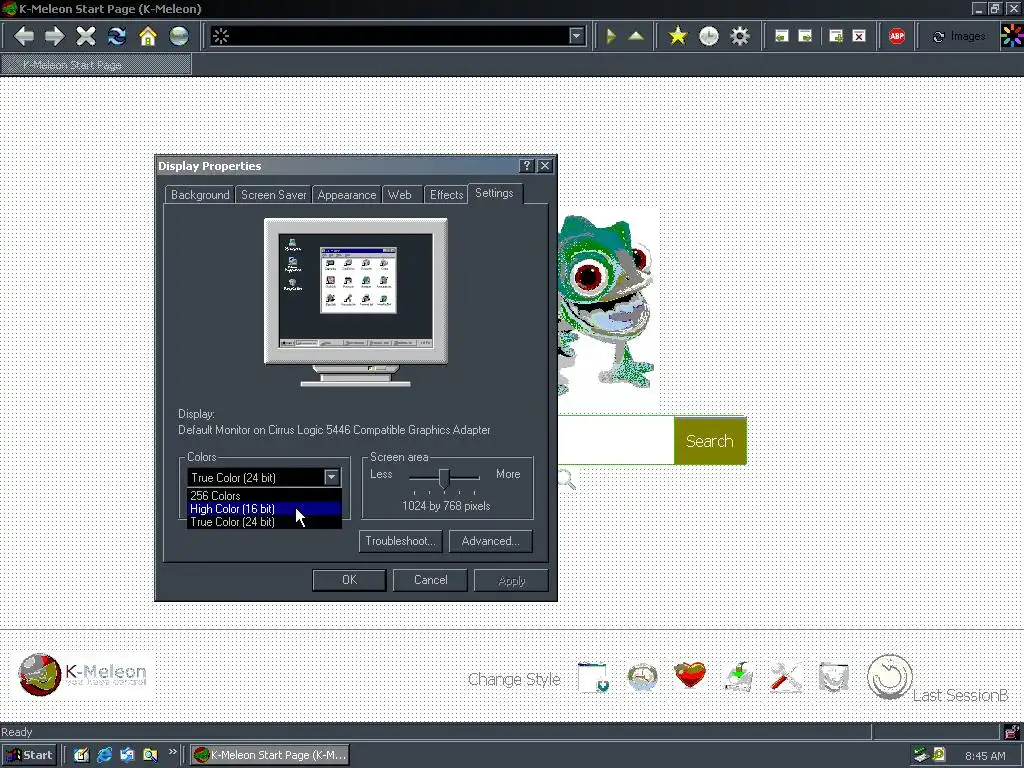Click the globe icon in the navigation toolbar
Screen dimensions: 1024x768
click(179, 36)
